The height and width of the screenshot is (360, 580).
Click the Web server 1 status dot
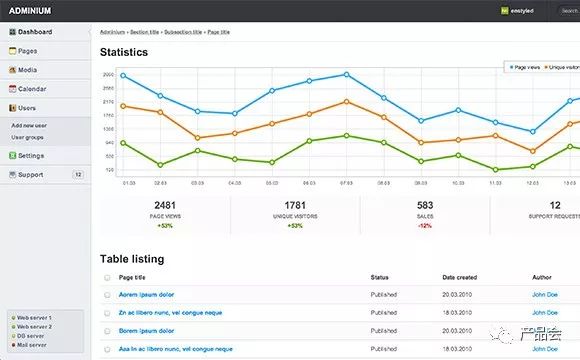tap(13, 318)
